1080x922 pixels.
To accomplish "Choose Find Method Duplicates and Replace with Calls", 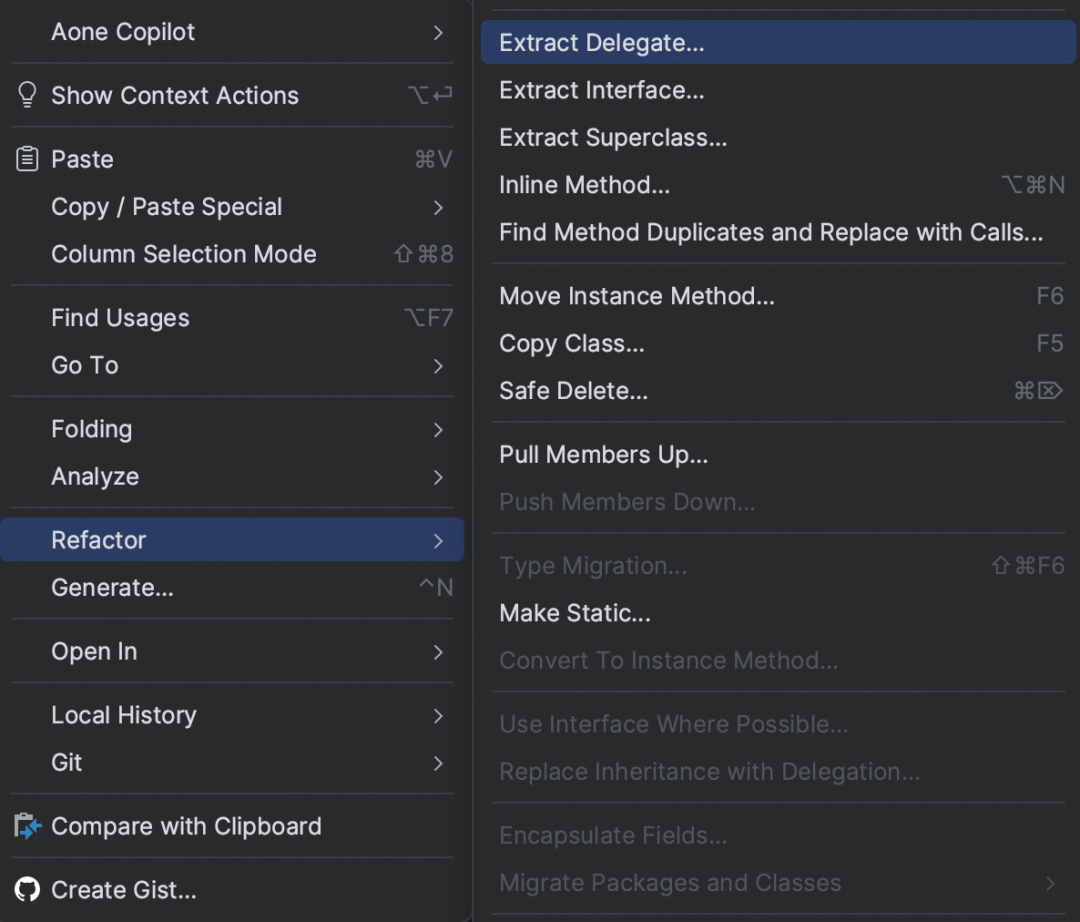I will pyautogui.click(x=778, y=233).
